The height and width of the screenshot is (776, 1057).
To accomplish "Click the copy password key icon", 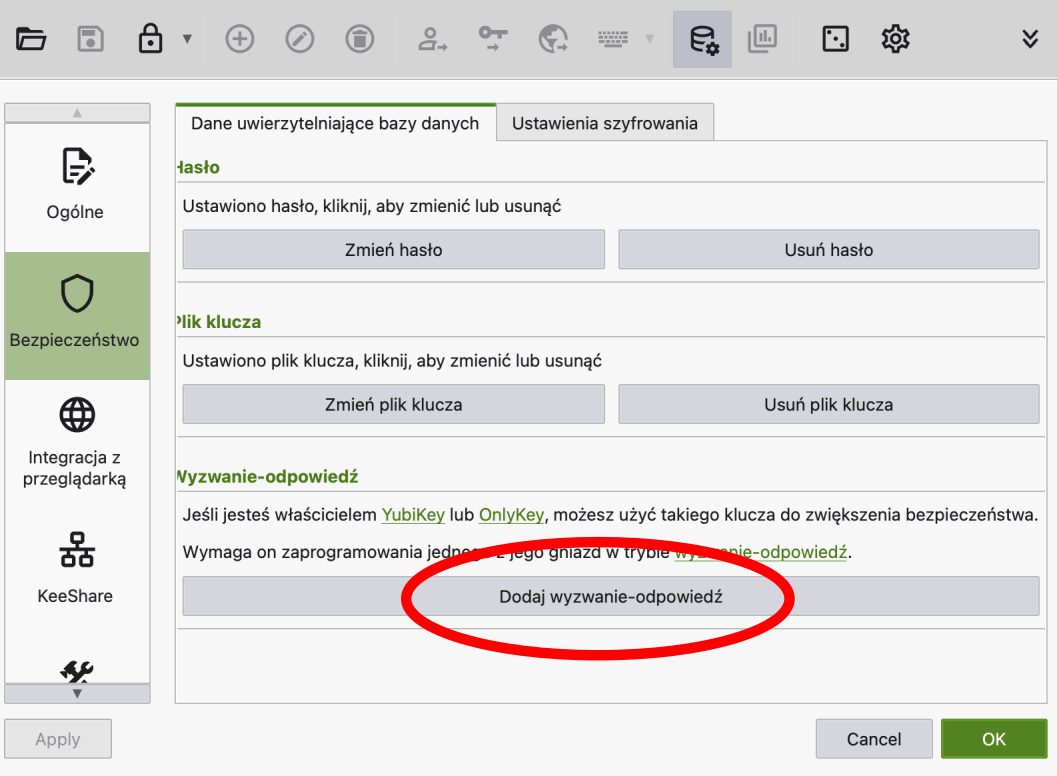I will pyautogui.click(x=492, y=39).
